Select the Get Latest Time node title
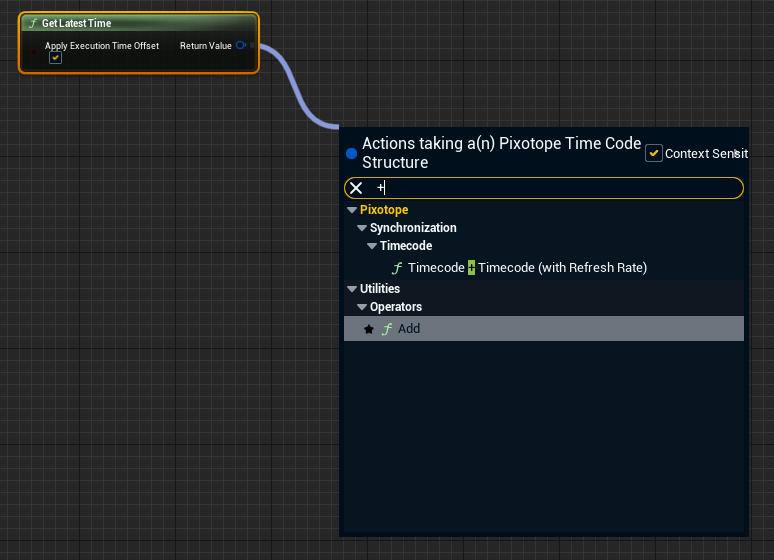 click(77, 23)
